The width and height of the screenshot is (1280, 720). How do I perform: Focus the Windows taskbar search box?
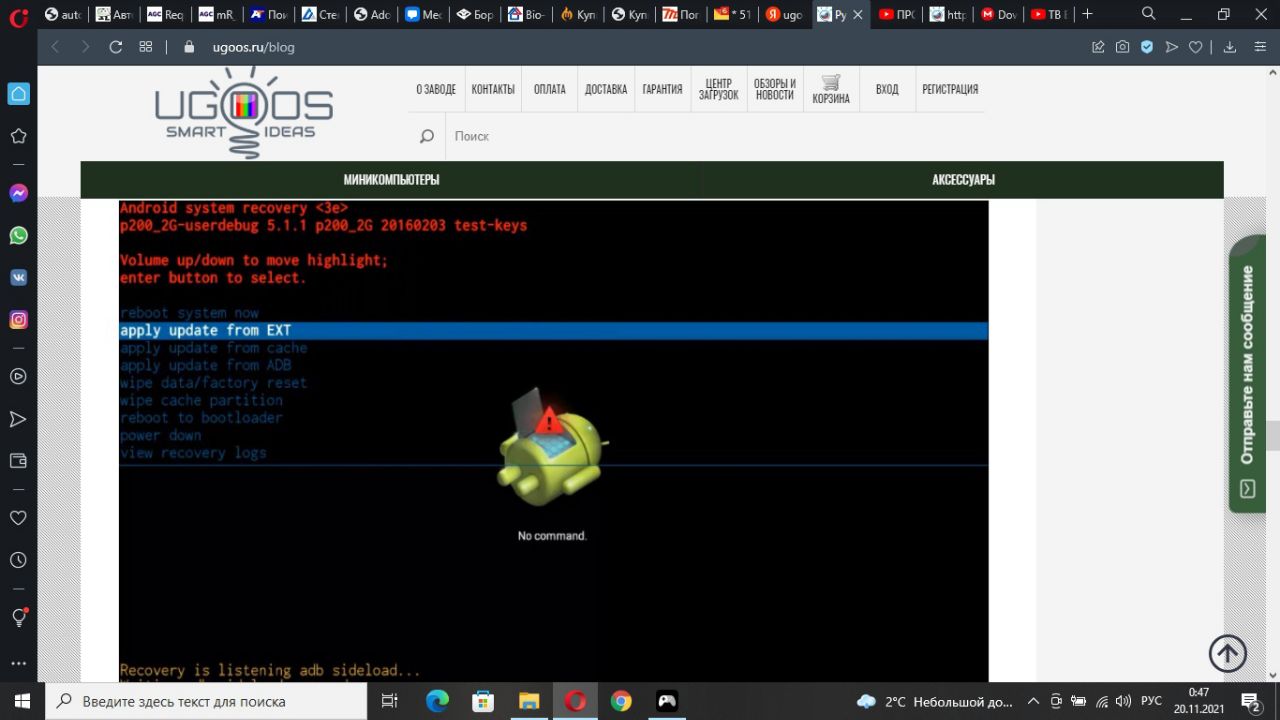coord(206,701)
